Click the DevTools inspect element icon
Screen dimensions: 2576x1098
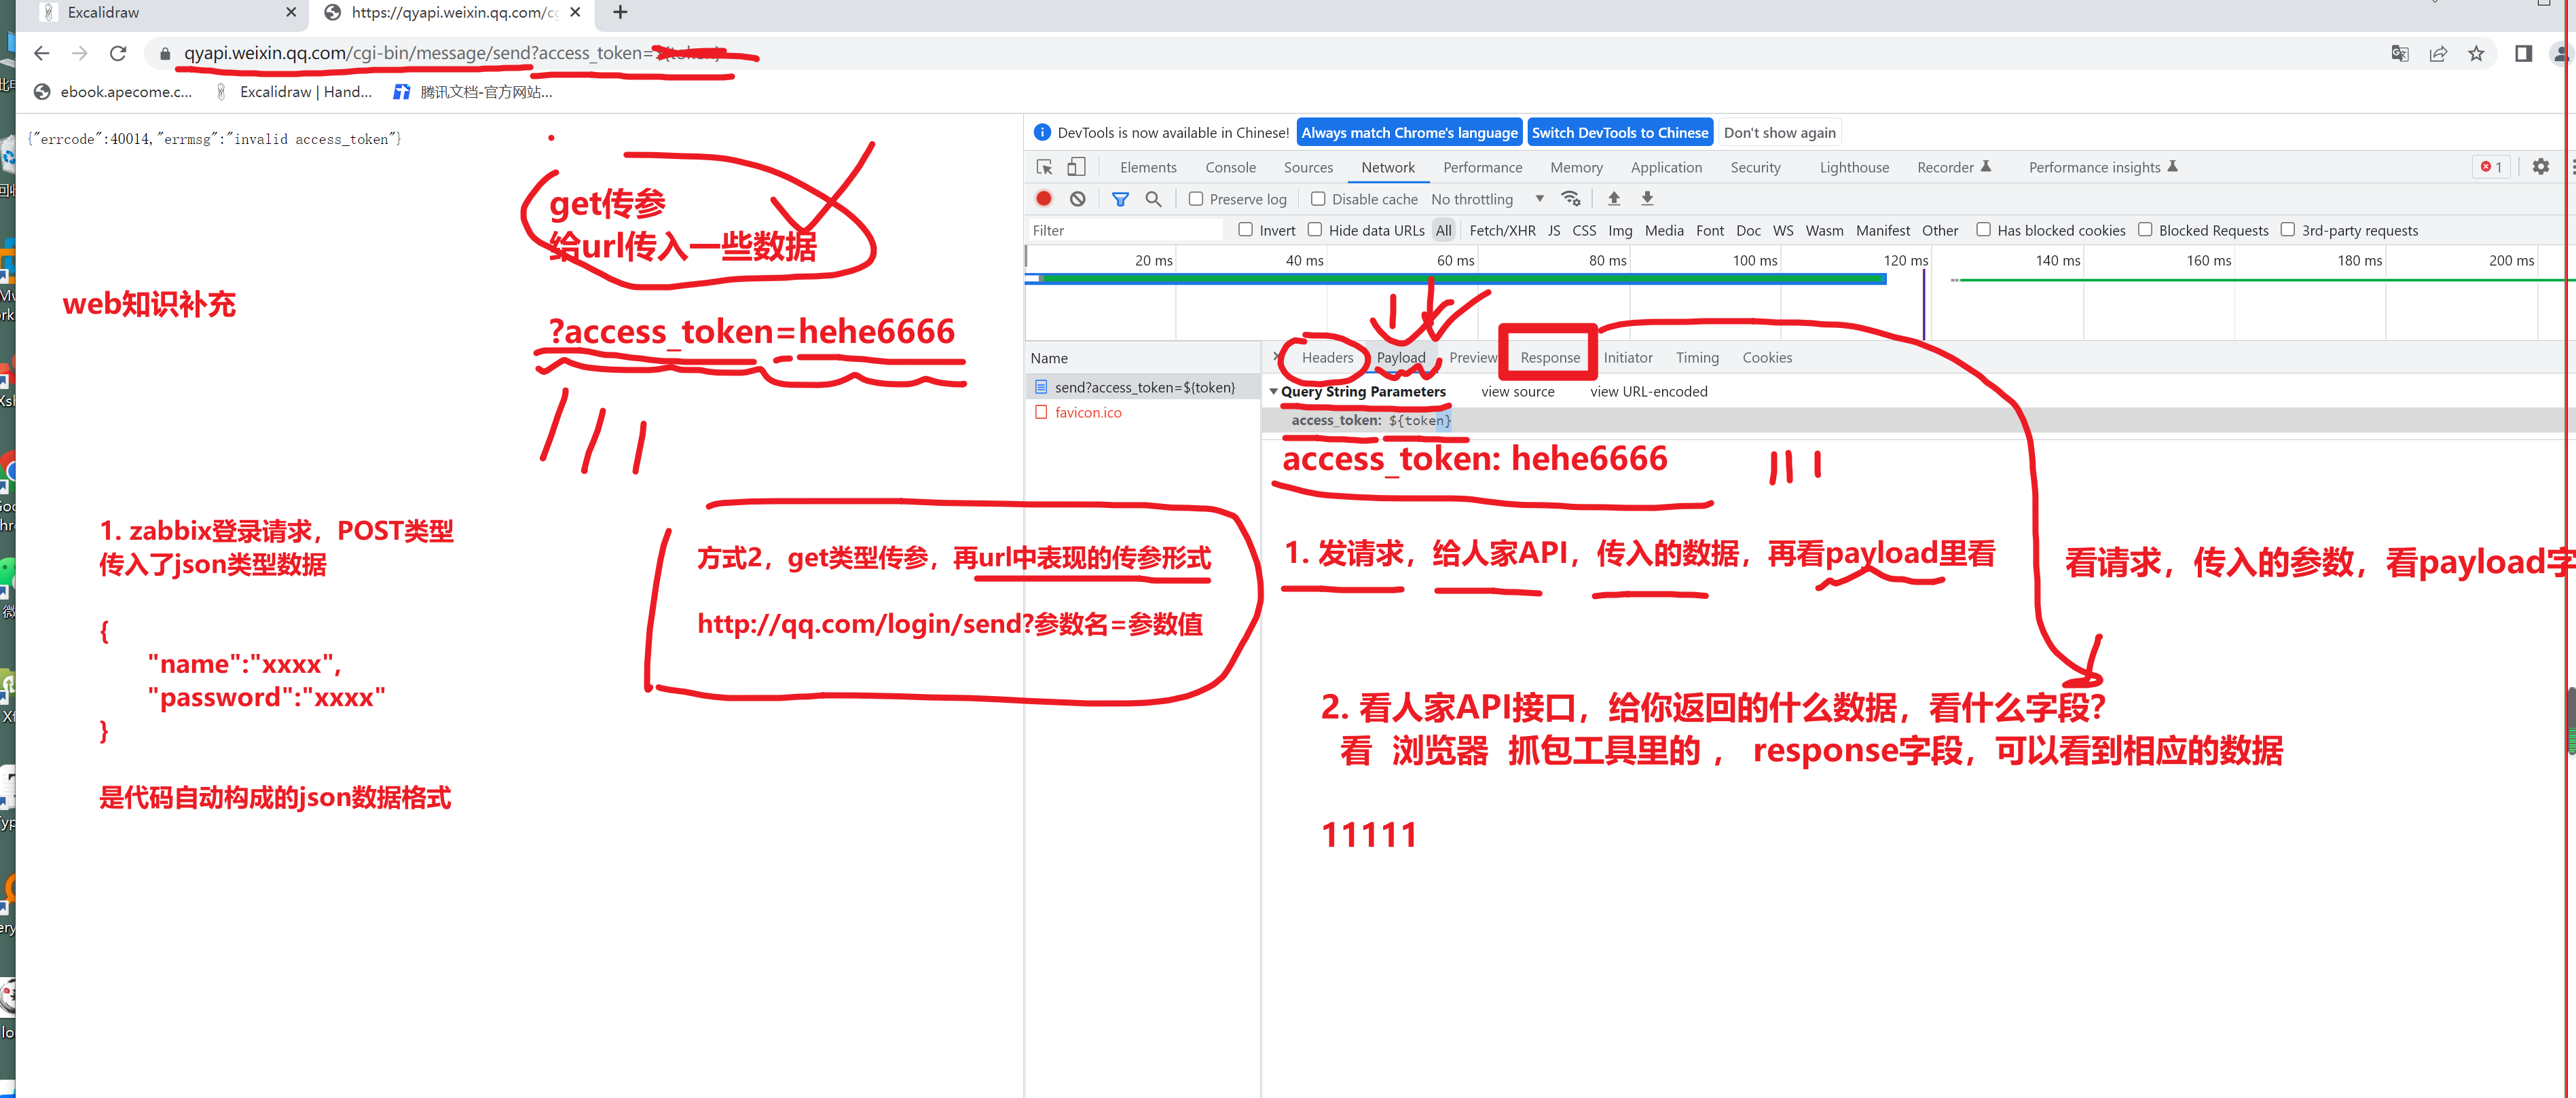[1044, 167]
